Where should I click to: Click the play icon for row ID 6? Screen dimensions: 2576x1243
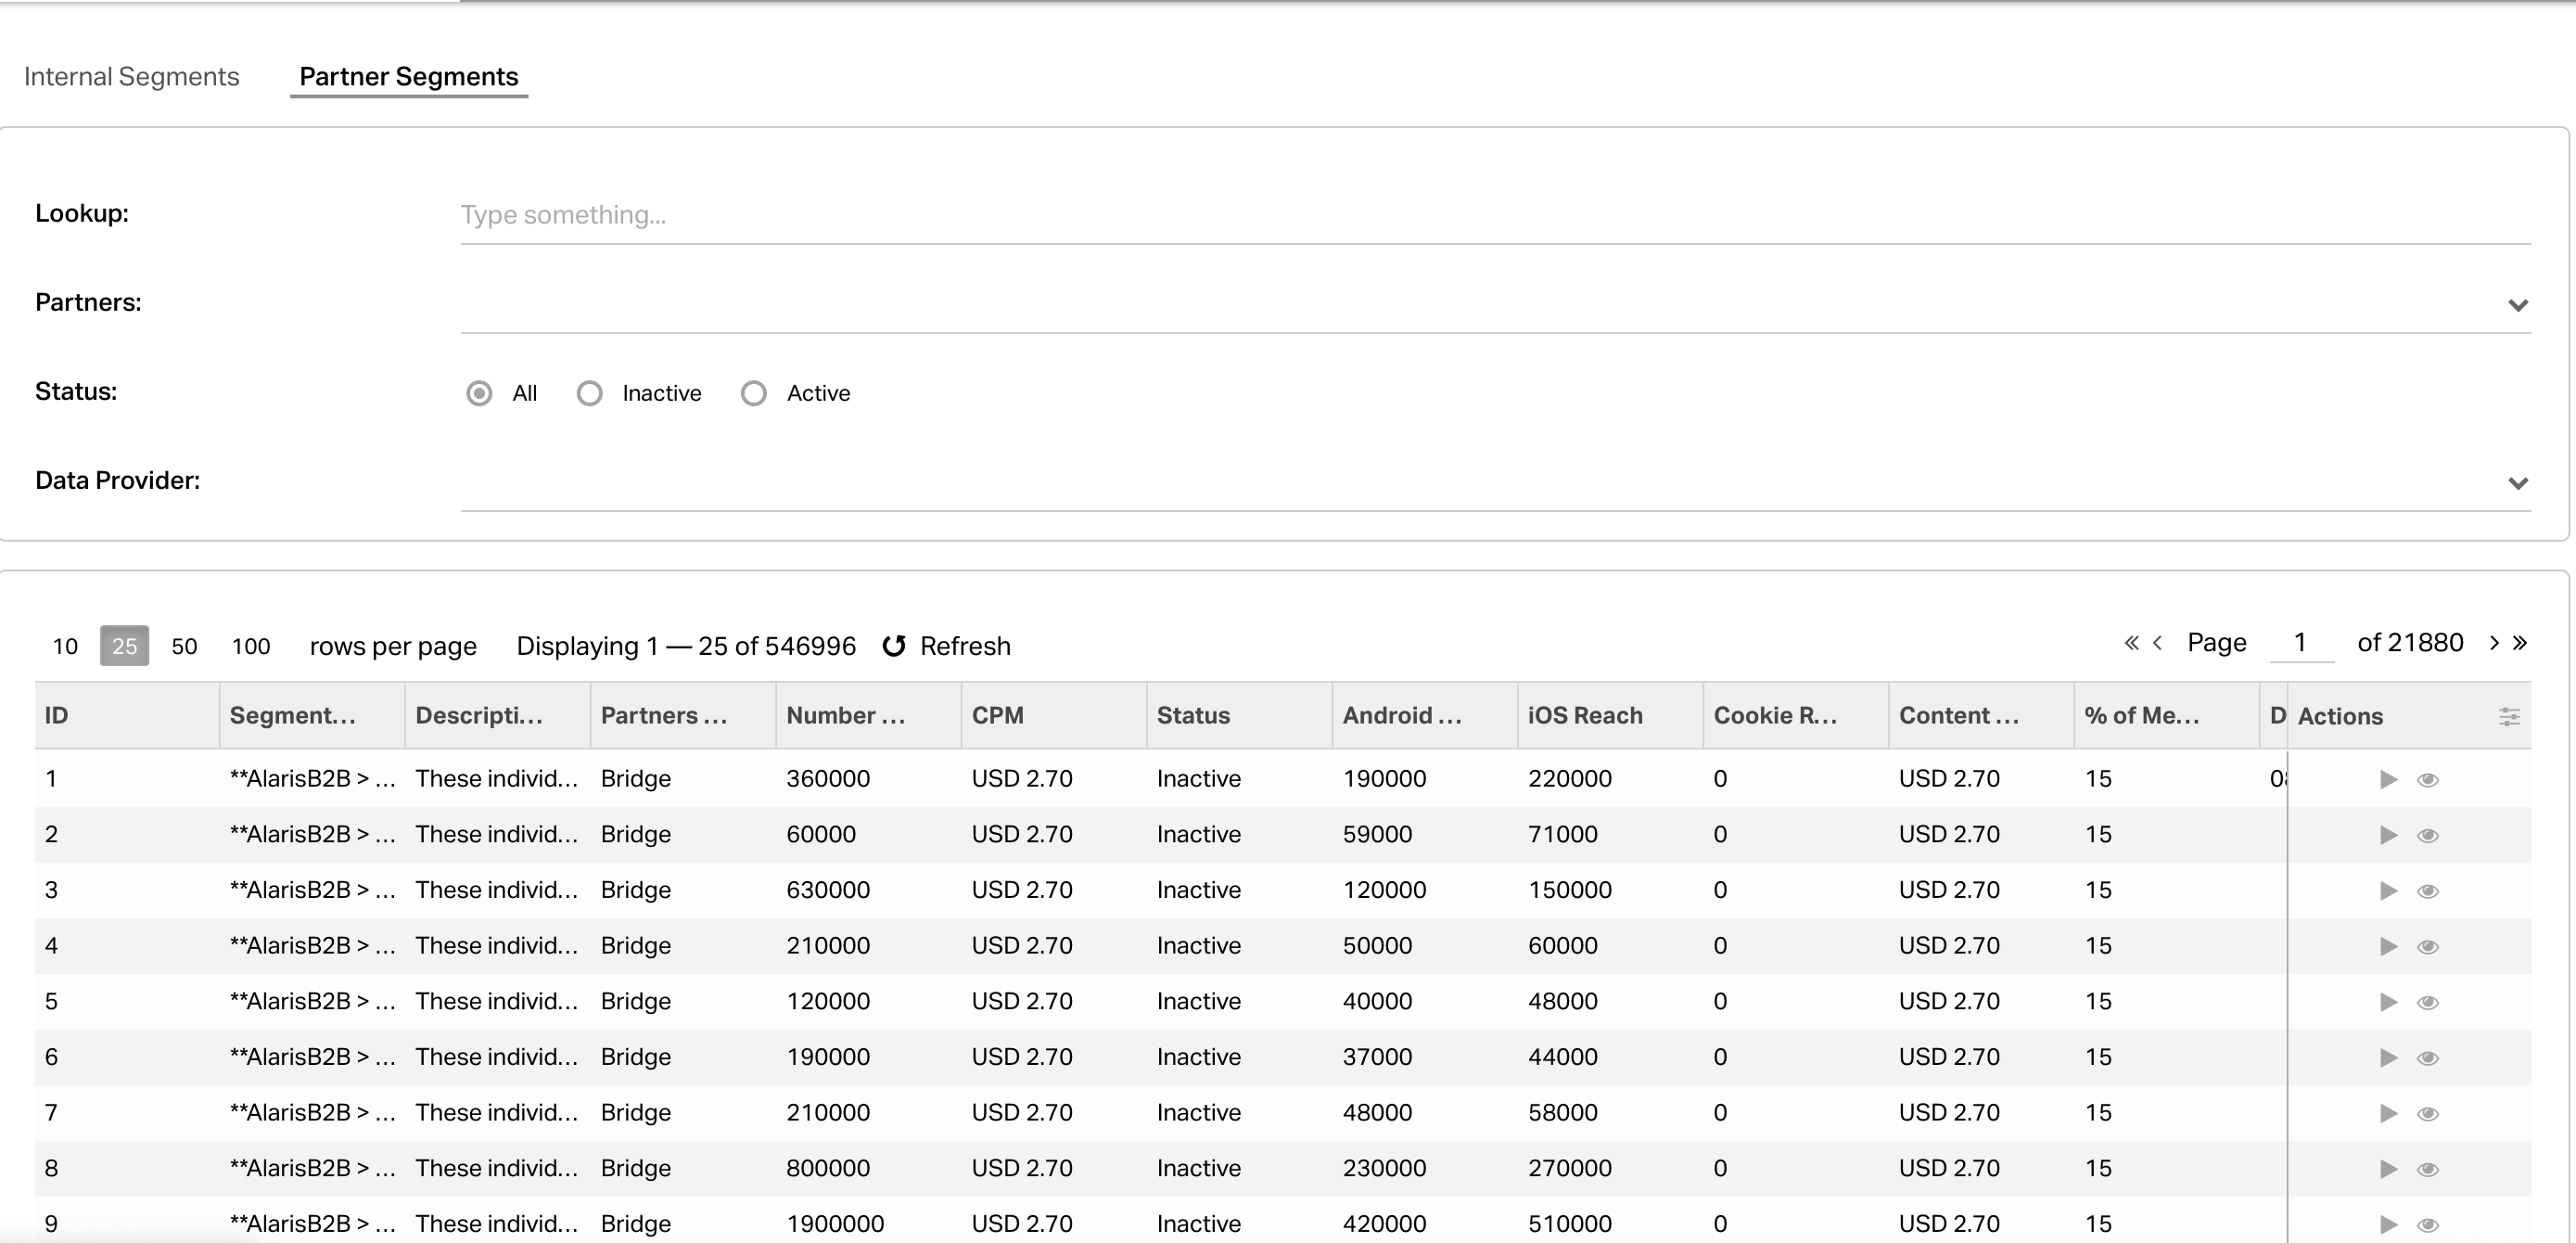pyautogui.click(x=2388, y=1057)
